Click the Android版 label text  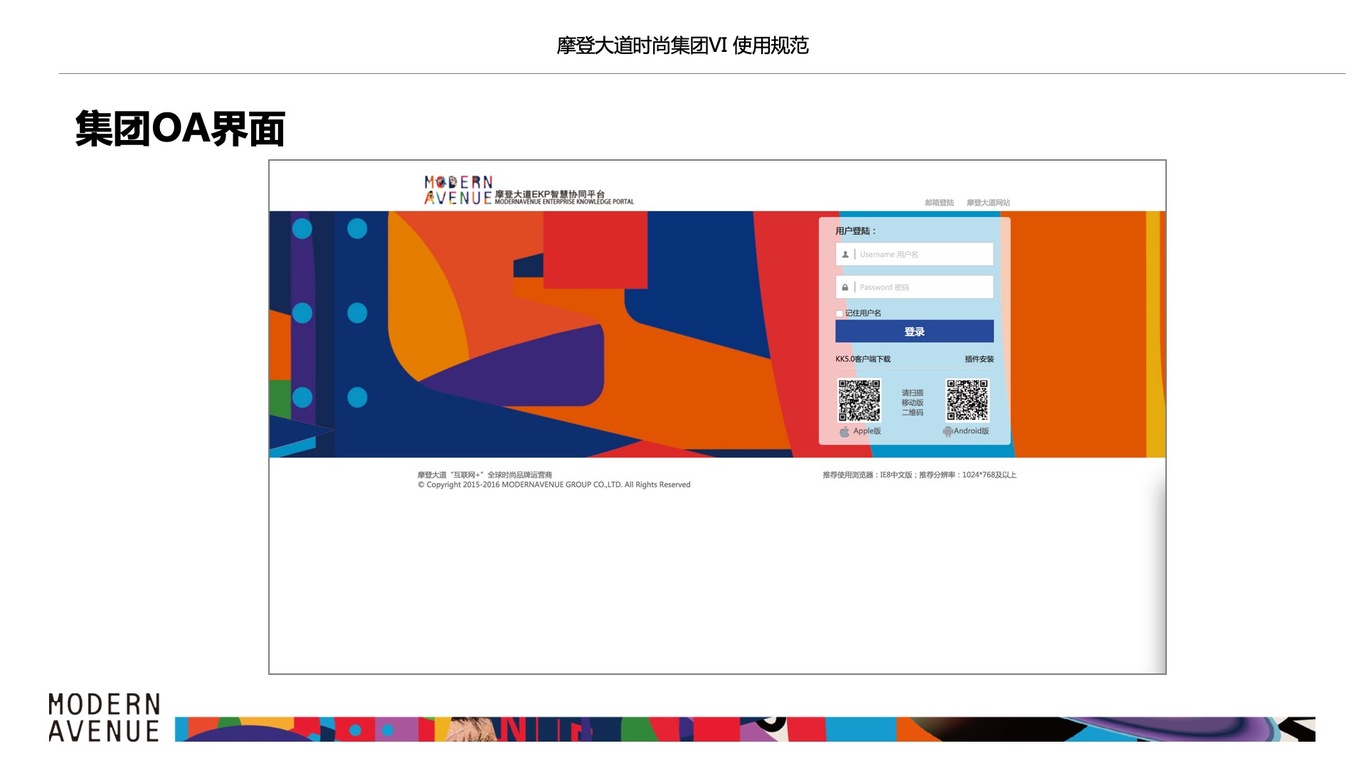tap(971, 431)
